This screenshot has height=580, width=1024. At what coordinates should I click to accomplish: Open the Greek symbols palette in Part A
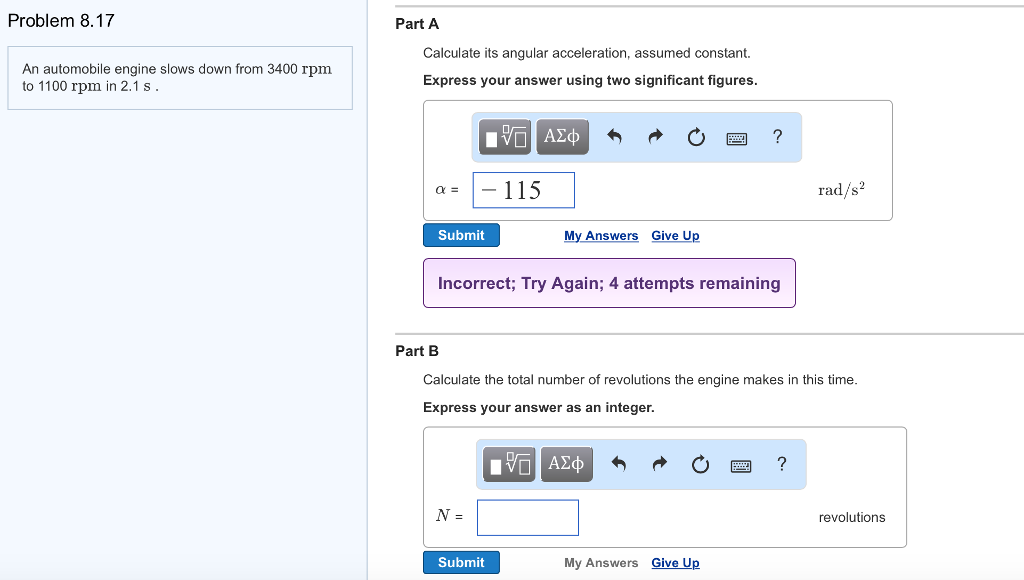563,137
